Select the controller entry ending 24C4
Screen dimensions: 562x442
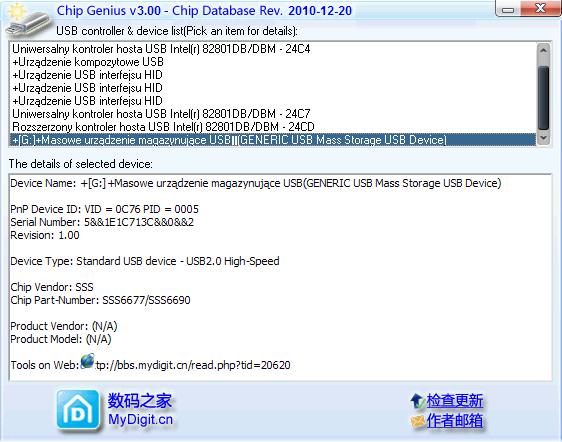(x=273, y=49)
